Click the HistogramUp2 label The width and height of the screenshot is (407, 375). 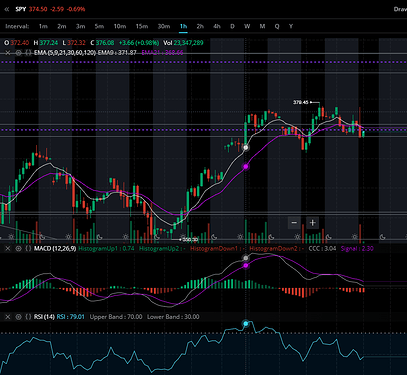pos(163,248)
